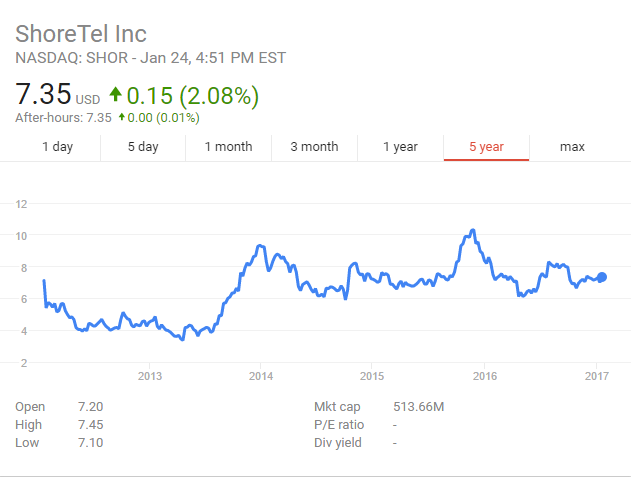Click the blue endpoint dot on the chart
The image size is (631, 477).
(x=601, y=276)
